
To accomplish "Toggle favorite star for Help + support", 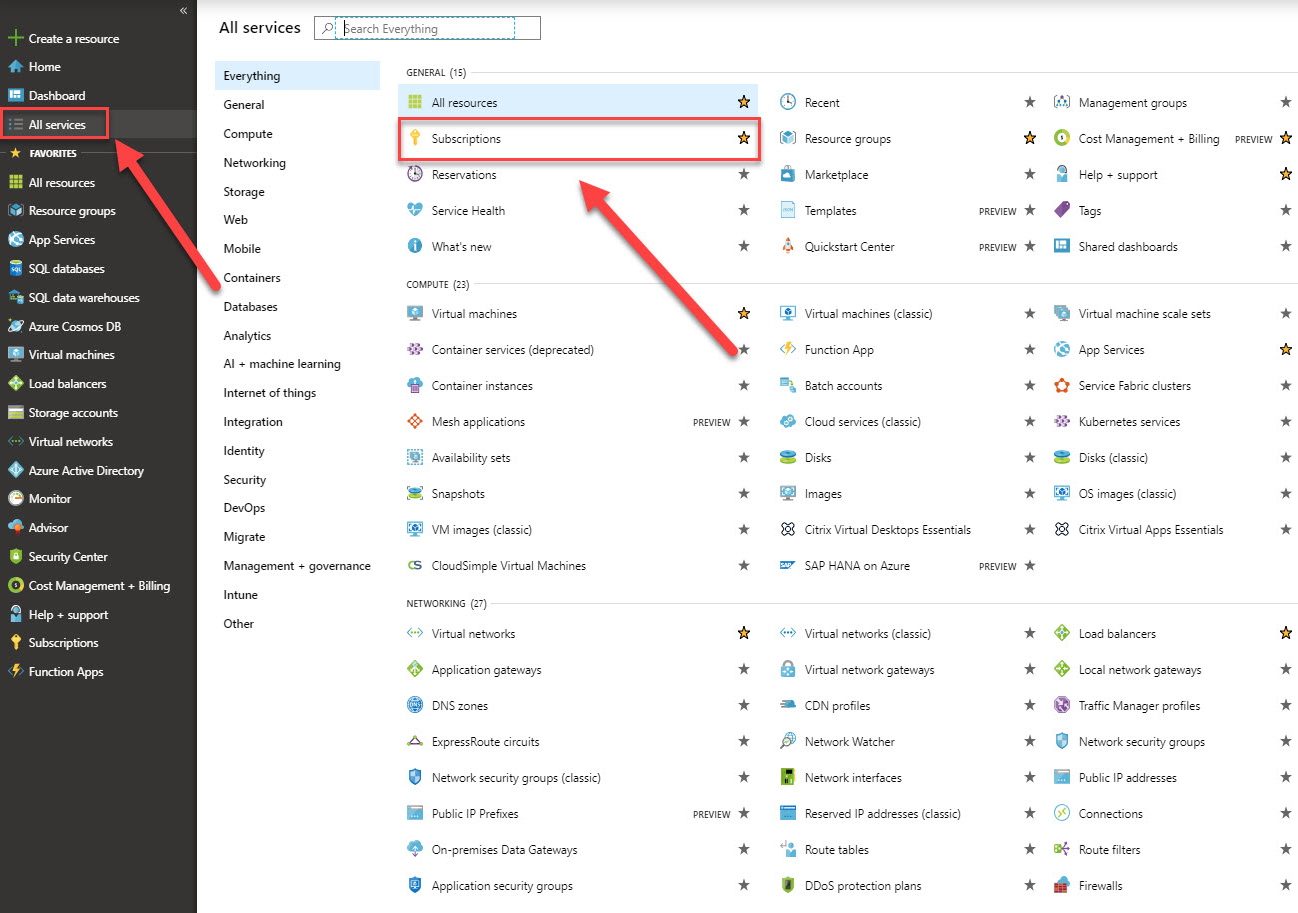I will click(x=1286, y=174).
